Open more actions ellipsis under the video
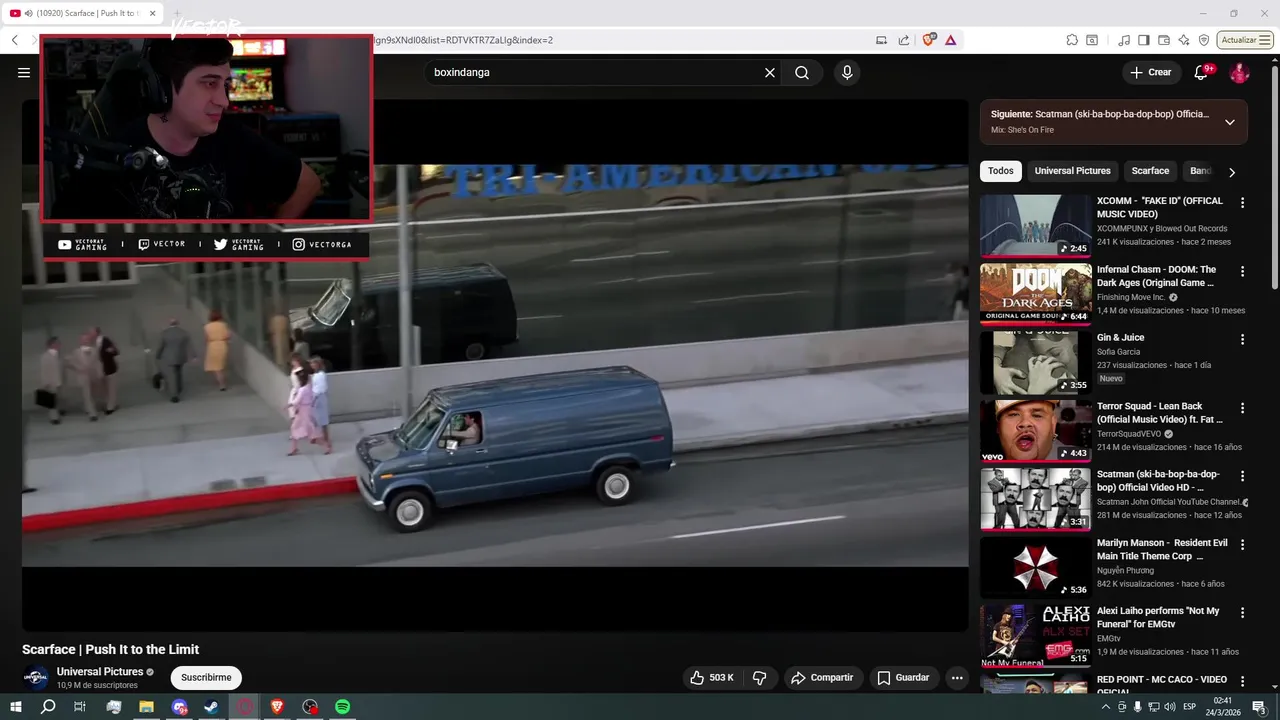Screen dimensions: 1280x720 957,678
